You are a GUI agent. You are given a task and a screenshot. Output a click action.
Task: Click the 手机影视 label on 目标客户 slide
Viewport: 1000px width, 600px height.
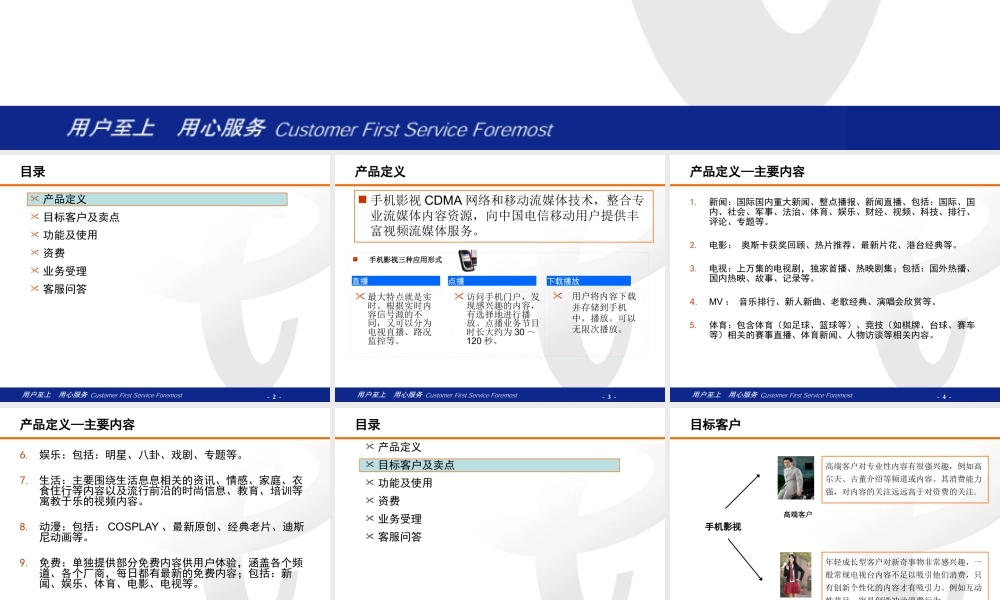(723, 527)
